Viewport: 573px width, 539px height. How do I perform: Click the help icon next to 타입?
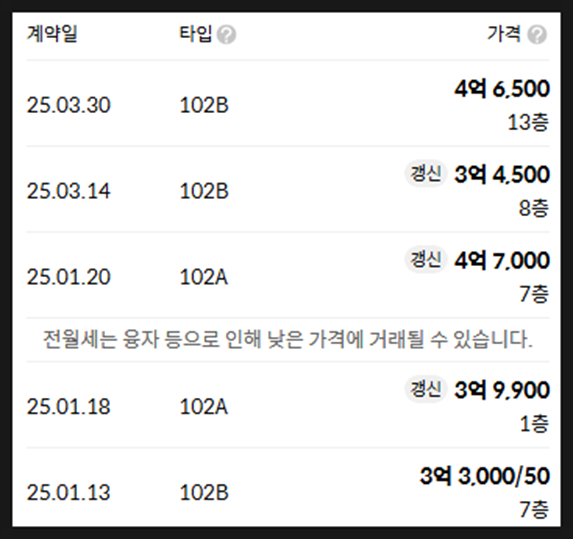tap(226, 35)
